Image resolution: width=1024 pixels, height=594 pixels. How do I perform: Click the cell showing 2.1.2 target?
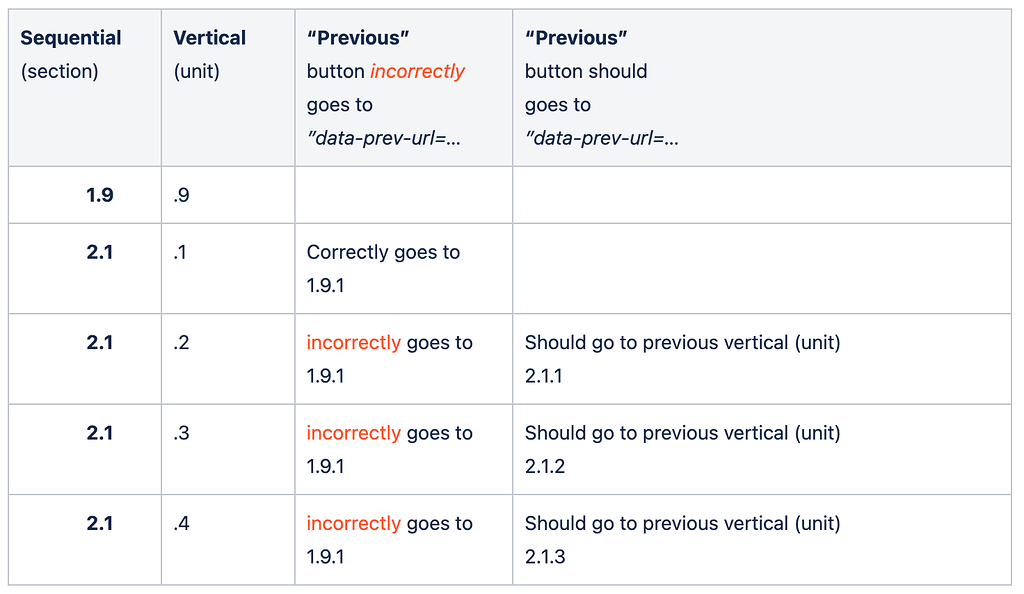[682, 449]
